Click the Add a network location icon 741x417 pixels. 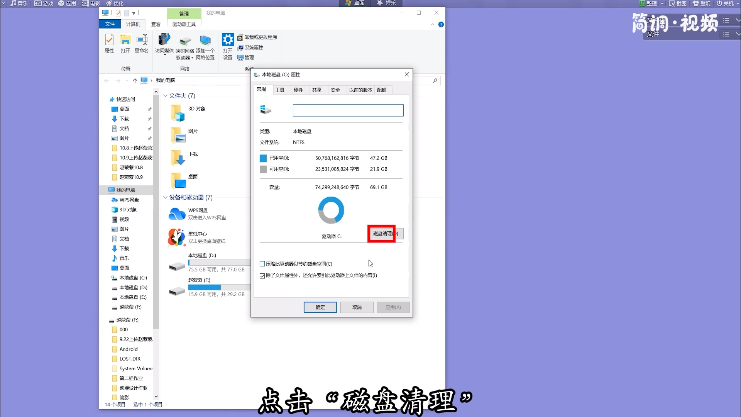tap(205, 41)
